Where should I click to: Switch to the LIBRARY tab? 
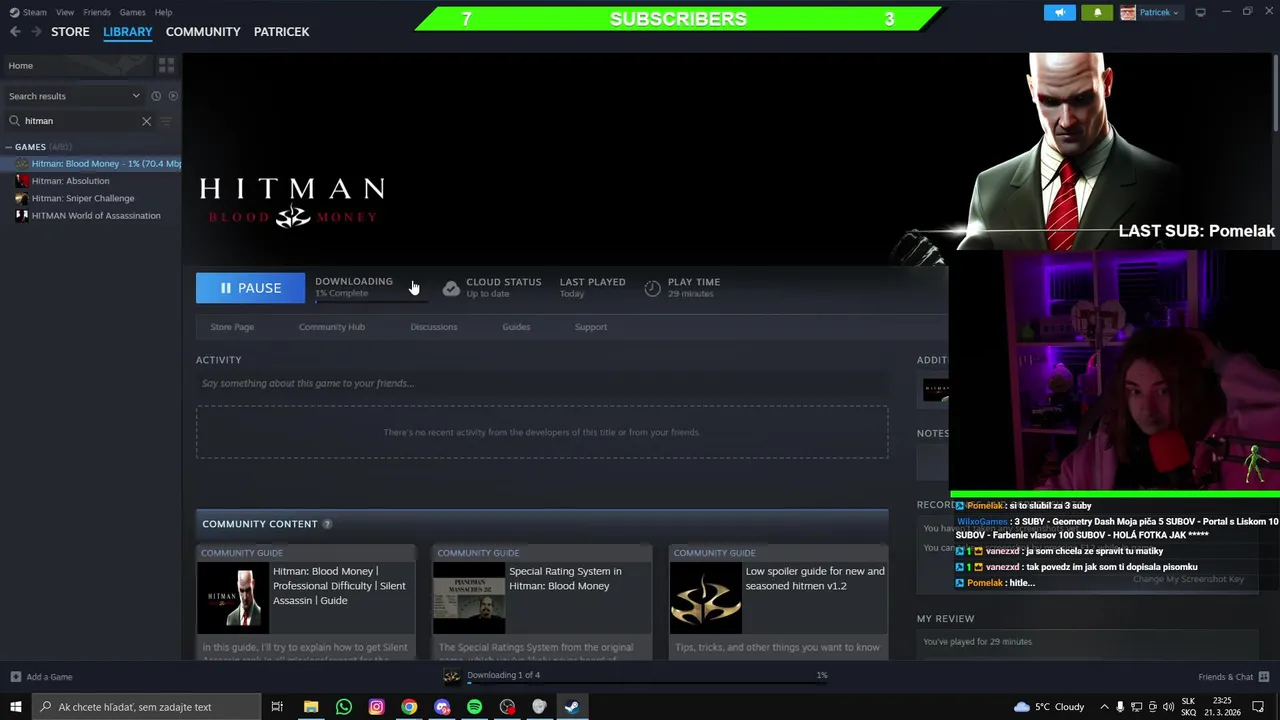(128, 32)
